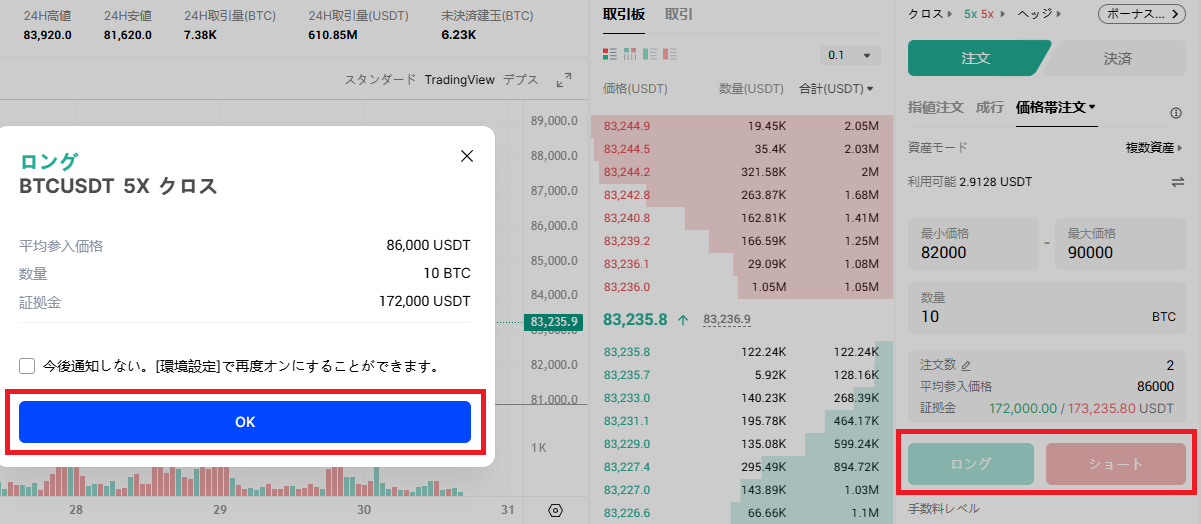Check the 今後通知しない checkbox

coord(28,366)
